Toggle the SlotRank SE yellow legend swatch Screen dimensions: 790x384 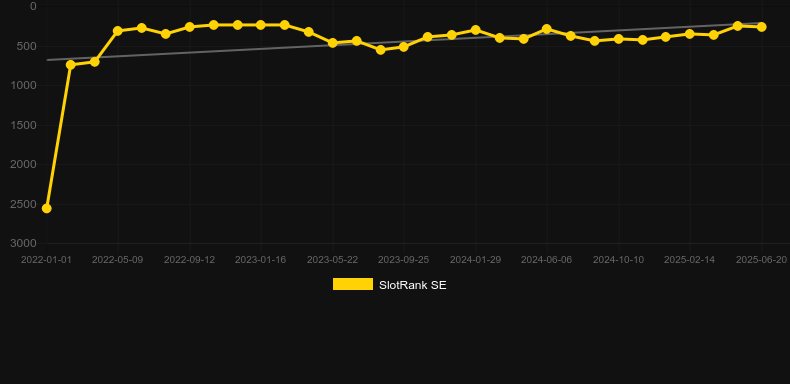click(353, 284)
